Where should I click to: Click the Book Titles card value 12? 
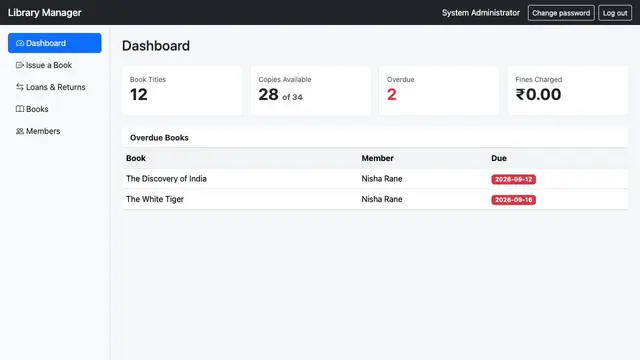(139, 95)
